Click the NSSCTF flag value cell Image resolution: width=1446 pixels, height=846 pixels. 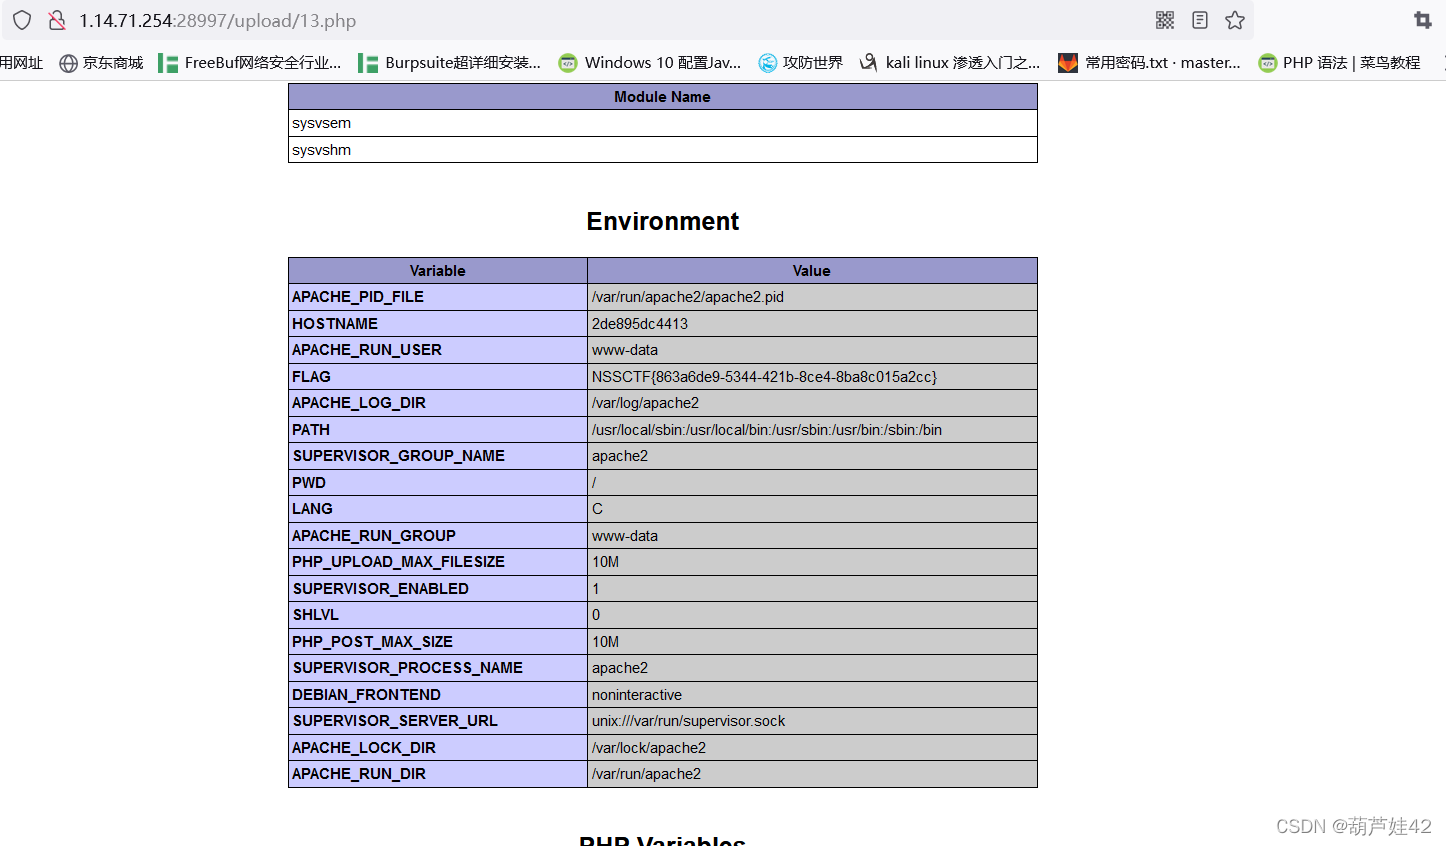(812, 377)
